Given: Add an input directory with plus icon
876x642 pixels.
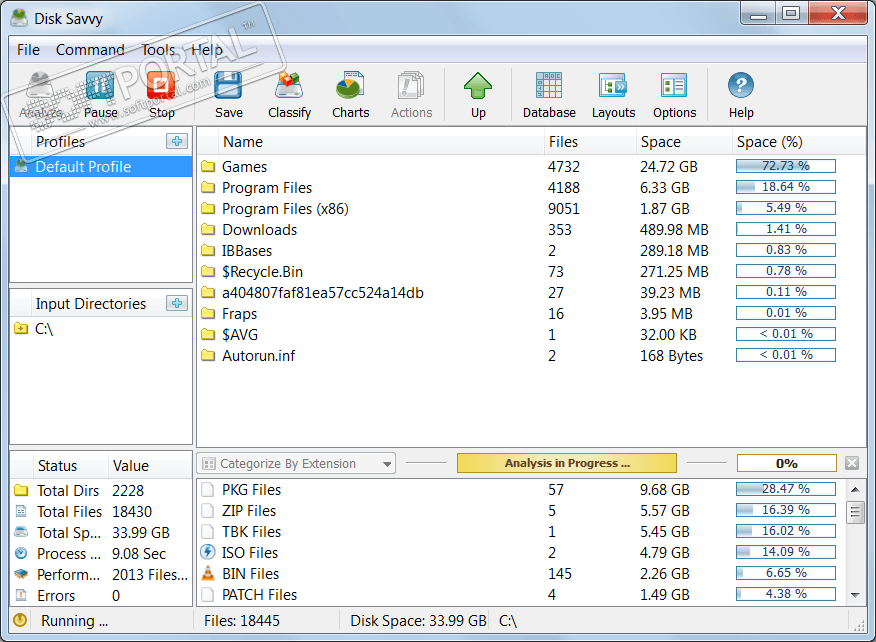Looking at the screenshot, I should (177, 303).
